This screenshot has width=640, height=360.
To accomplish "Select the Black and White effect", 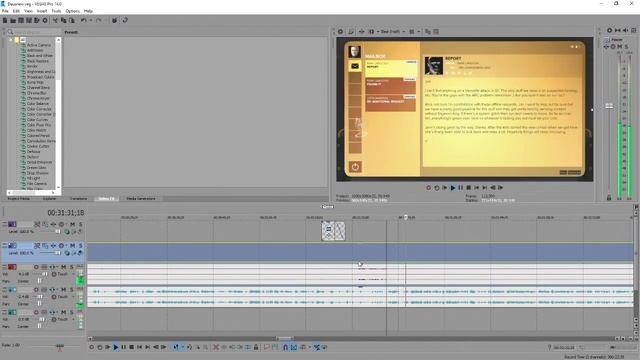I will [40, 56].
